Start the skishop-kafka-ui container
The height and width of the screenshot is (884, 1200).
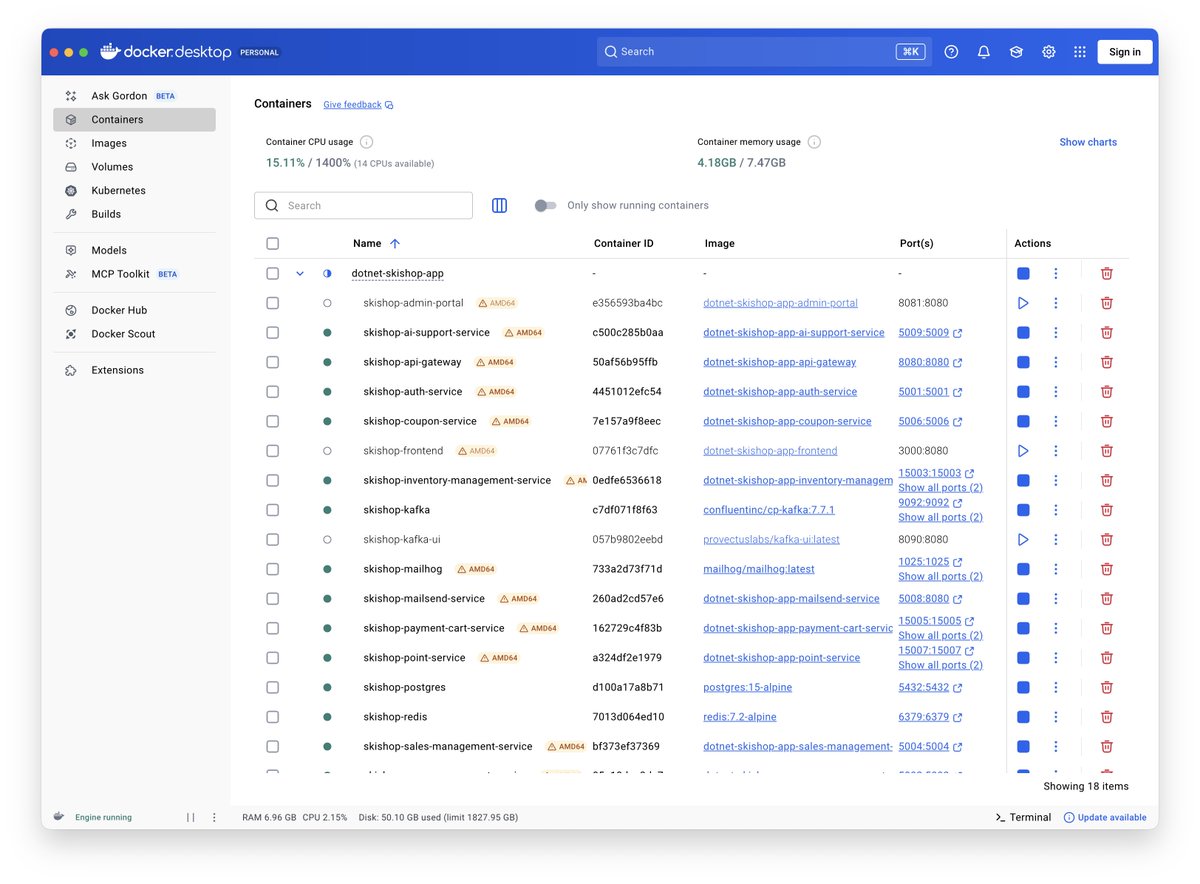1023,540
